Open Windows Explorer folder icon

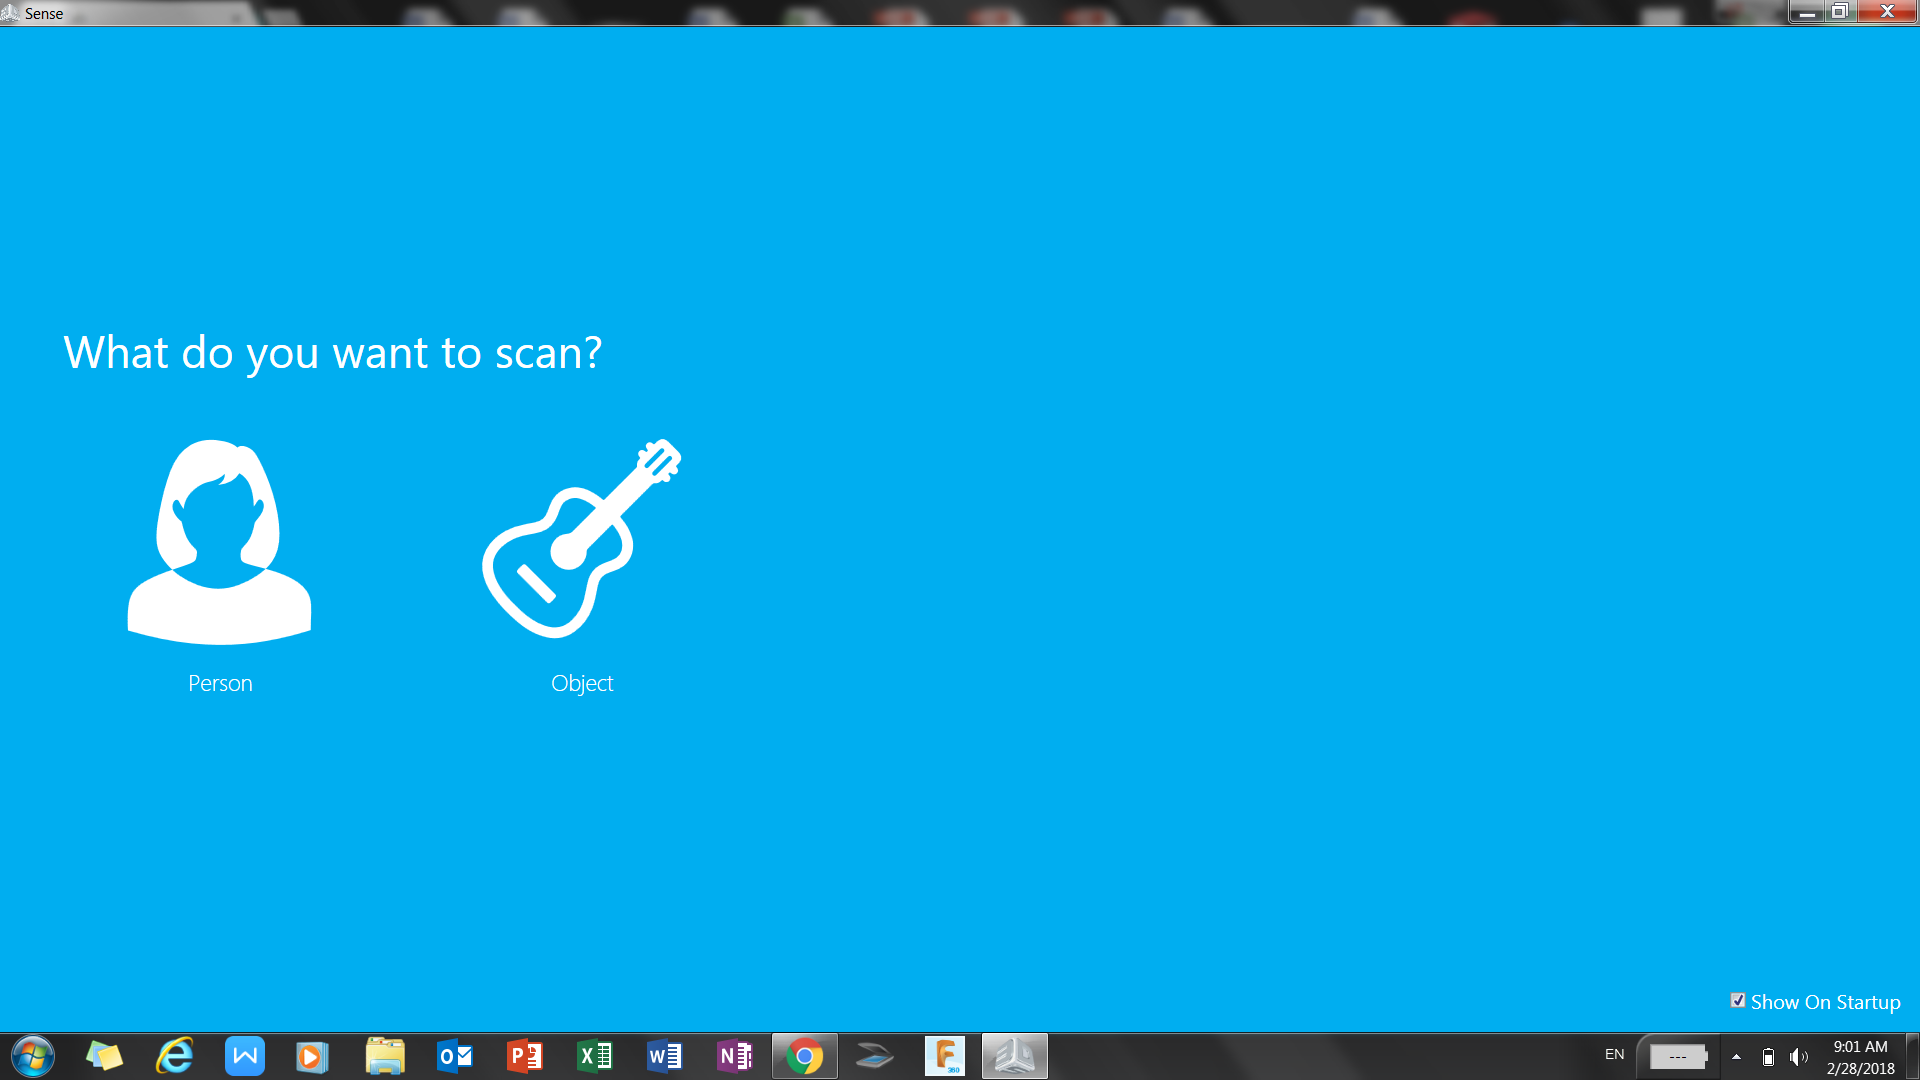(385, 1056)
